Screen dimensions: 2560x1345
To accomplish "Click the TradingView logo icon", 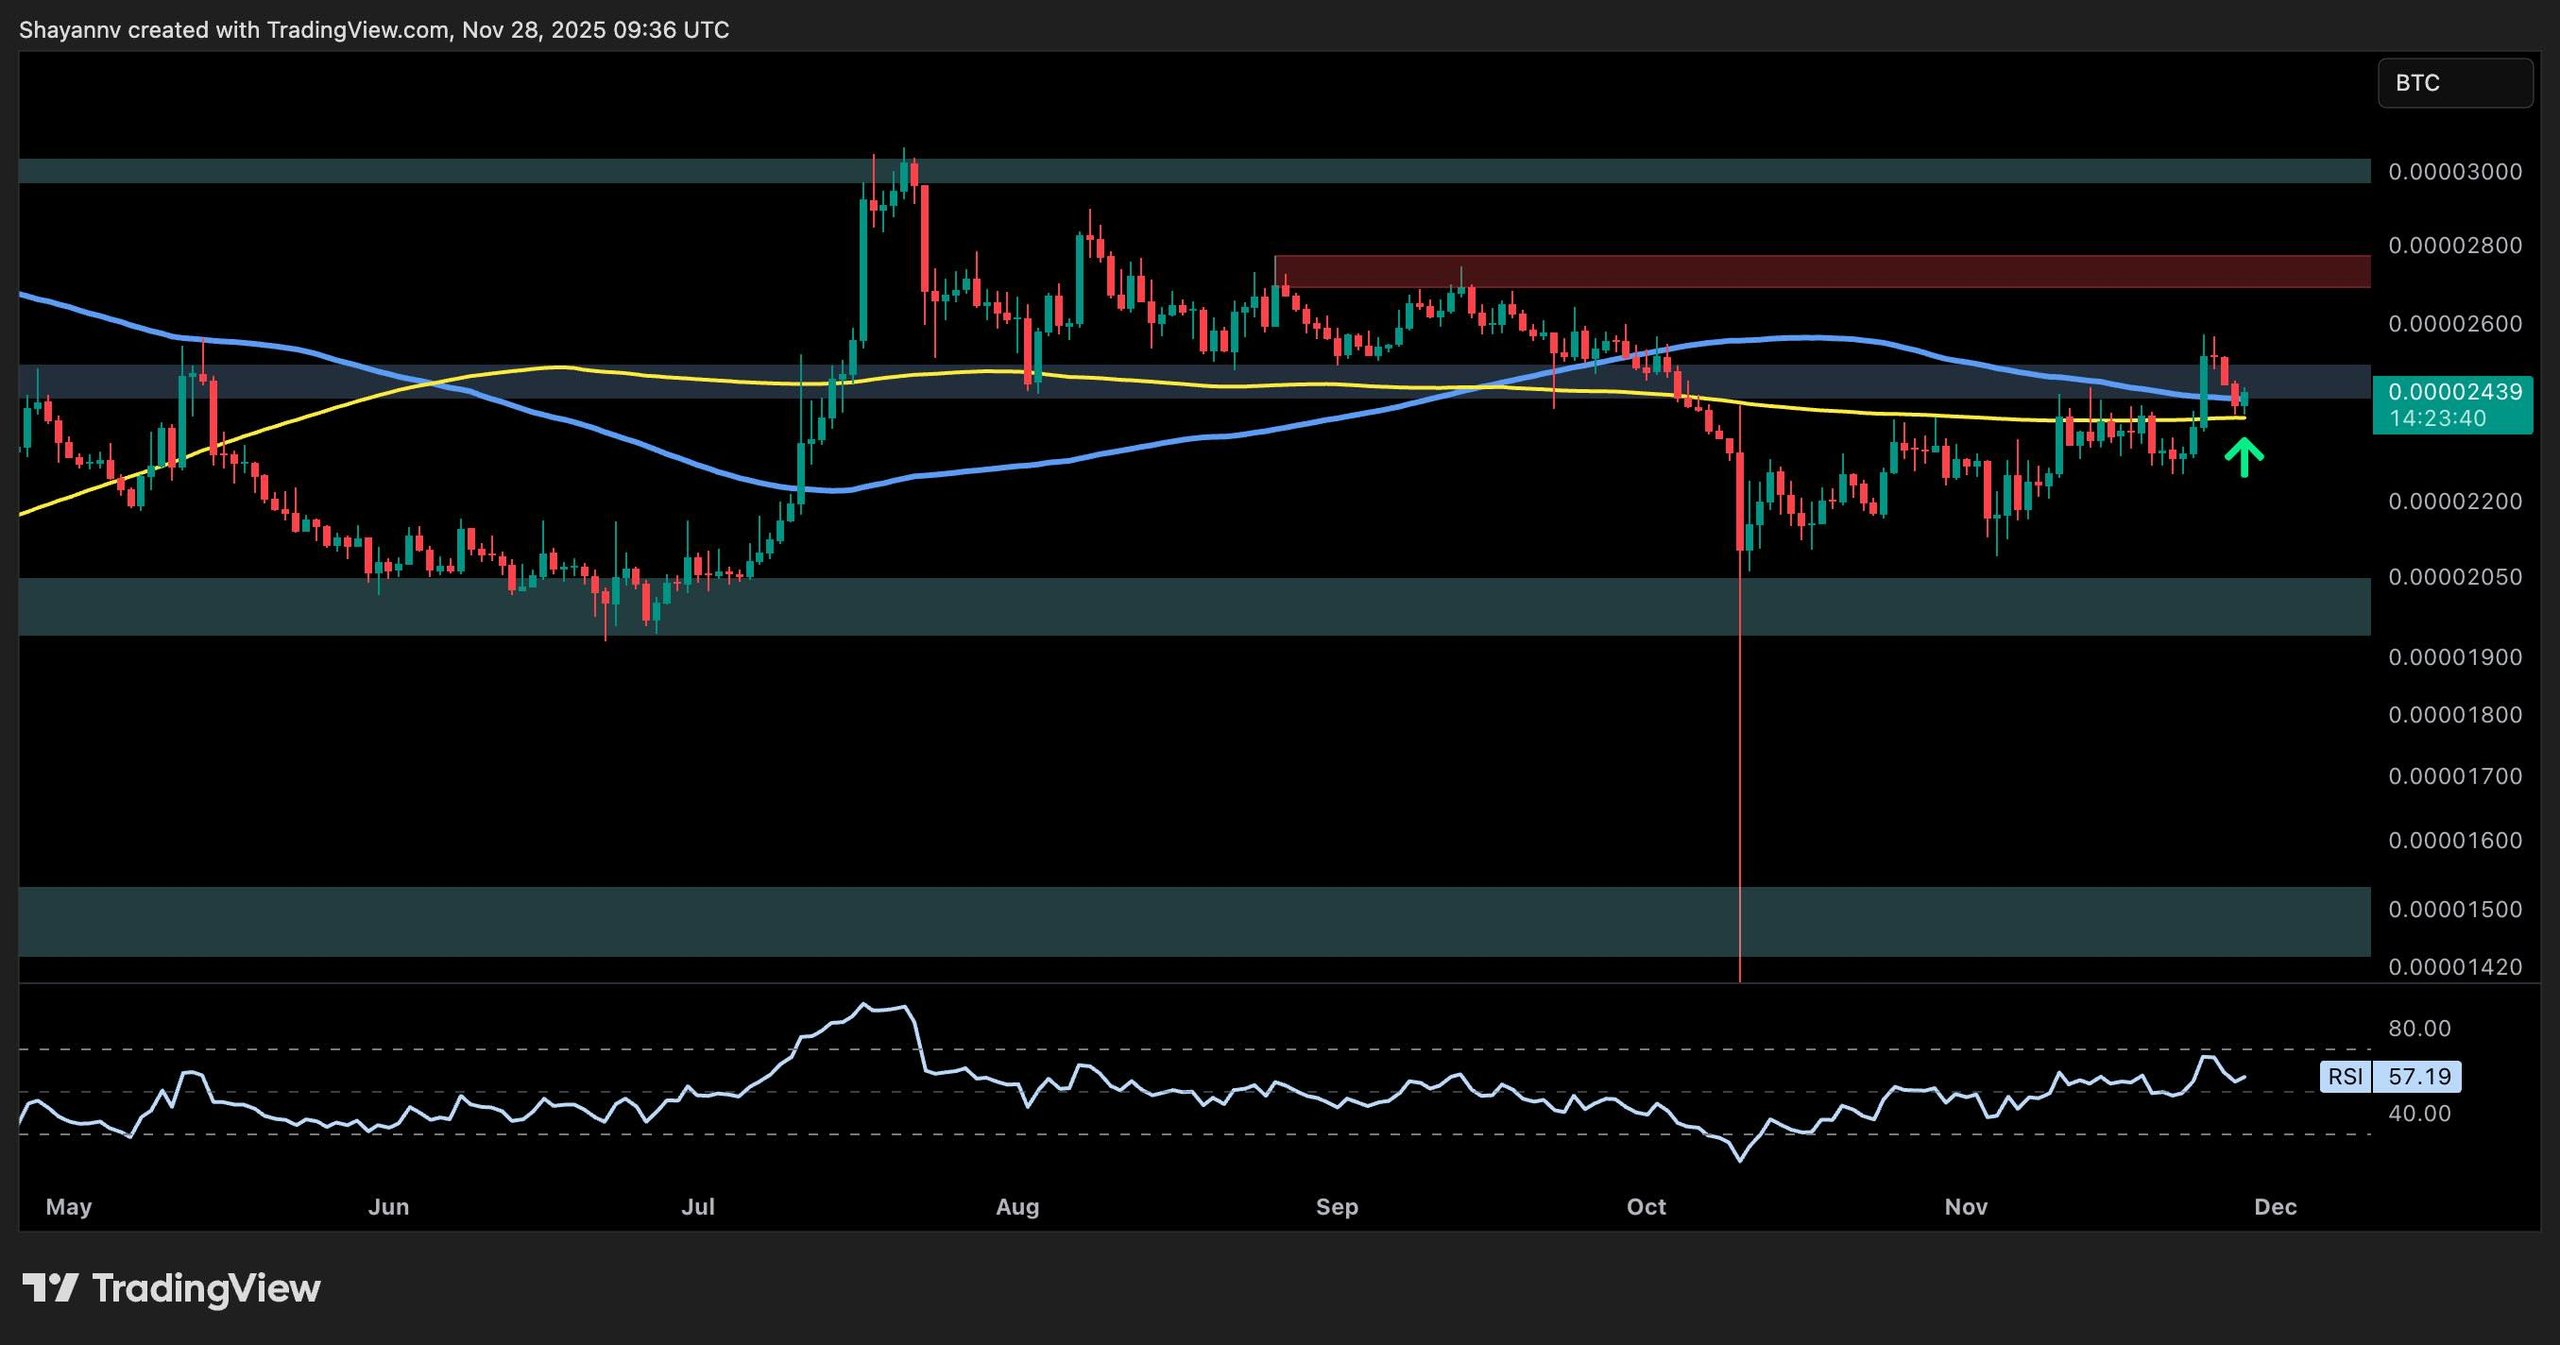I will 50,1287.
